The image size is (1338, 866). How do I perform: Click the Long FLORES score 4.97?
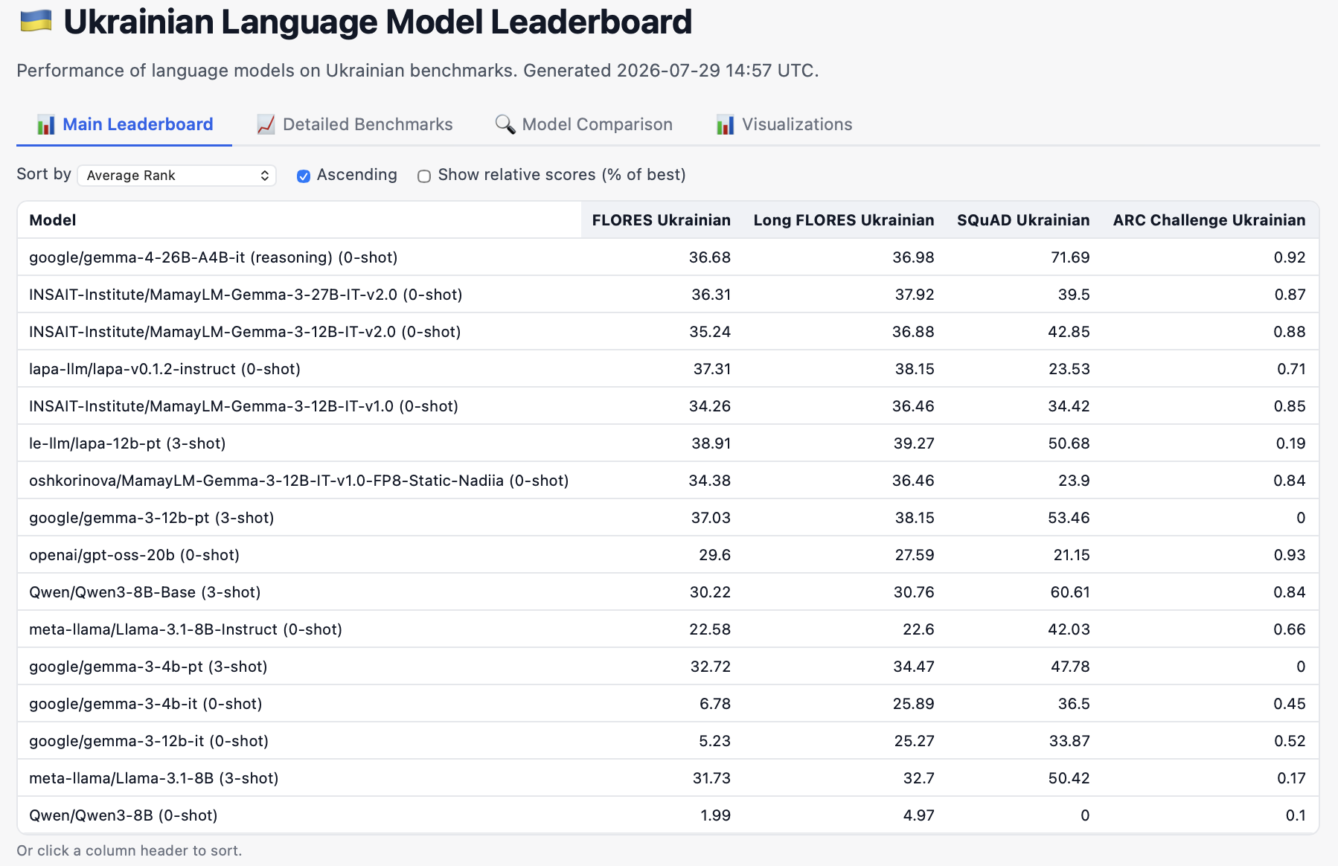[919, 815]
